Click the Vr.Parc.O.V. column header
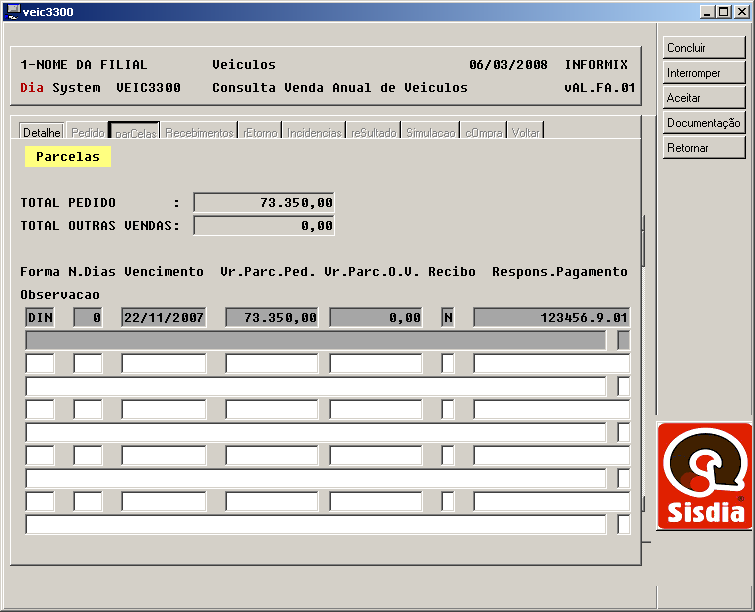Screen dimensions: 755x612 (x=372, y=272)
